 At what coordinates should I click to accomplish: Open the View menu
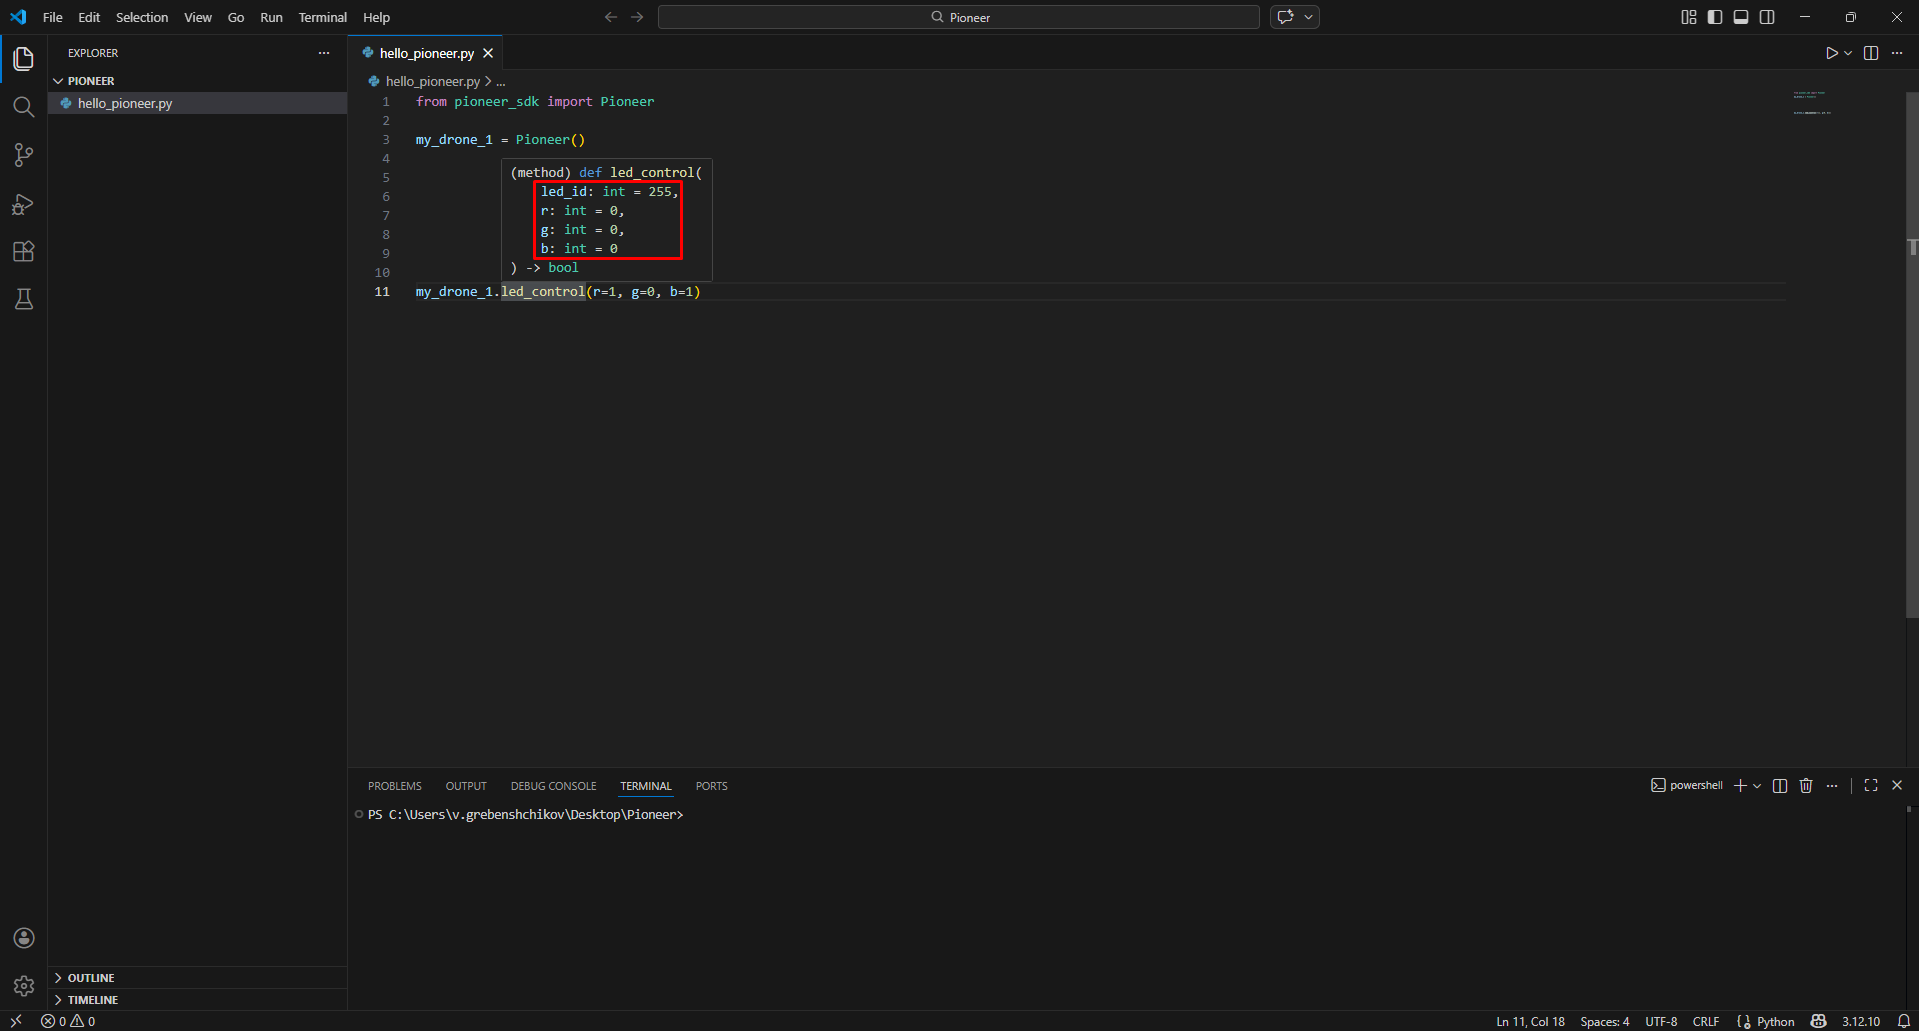point(198,17)
